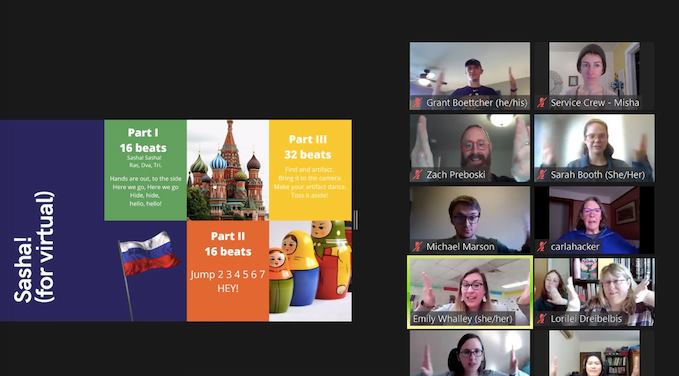Click the divider handle beside shared slide
679x376 pixels.
(356, 220)
